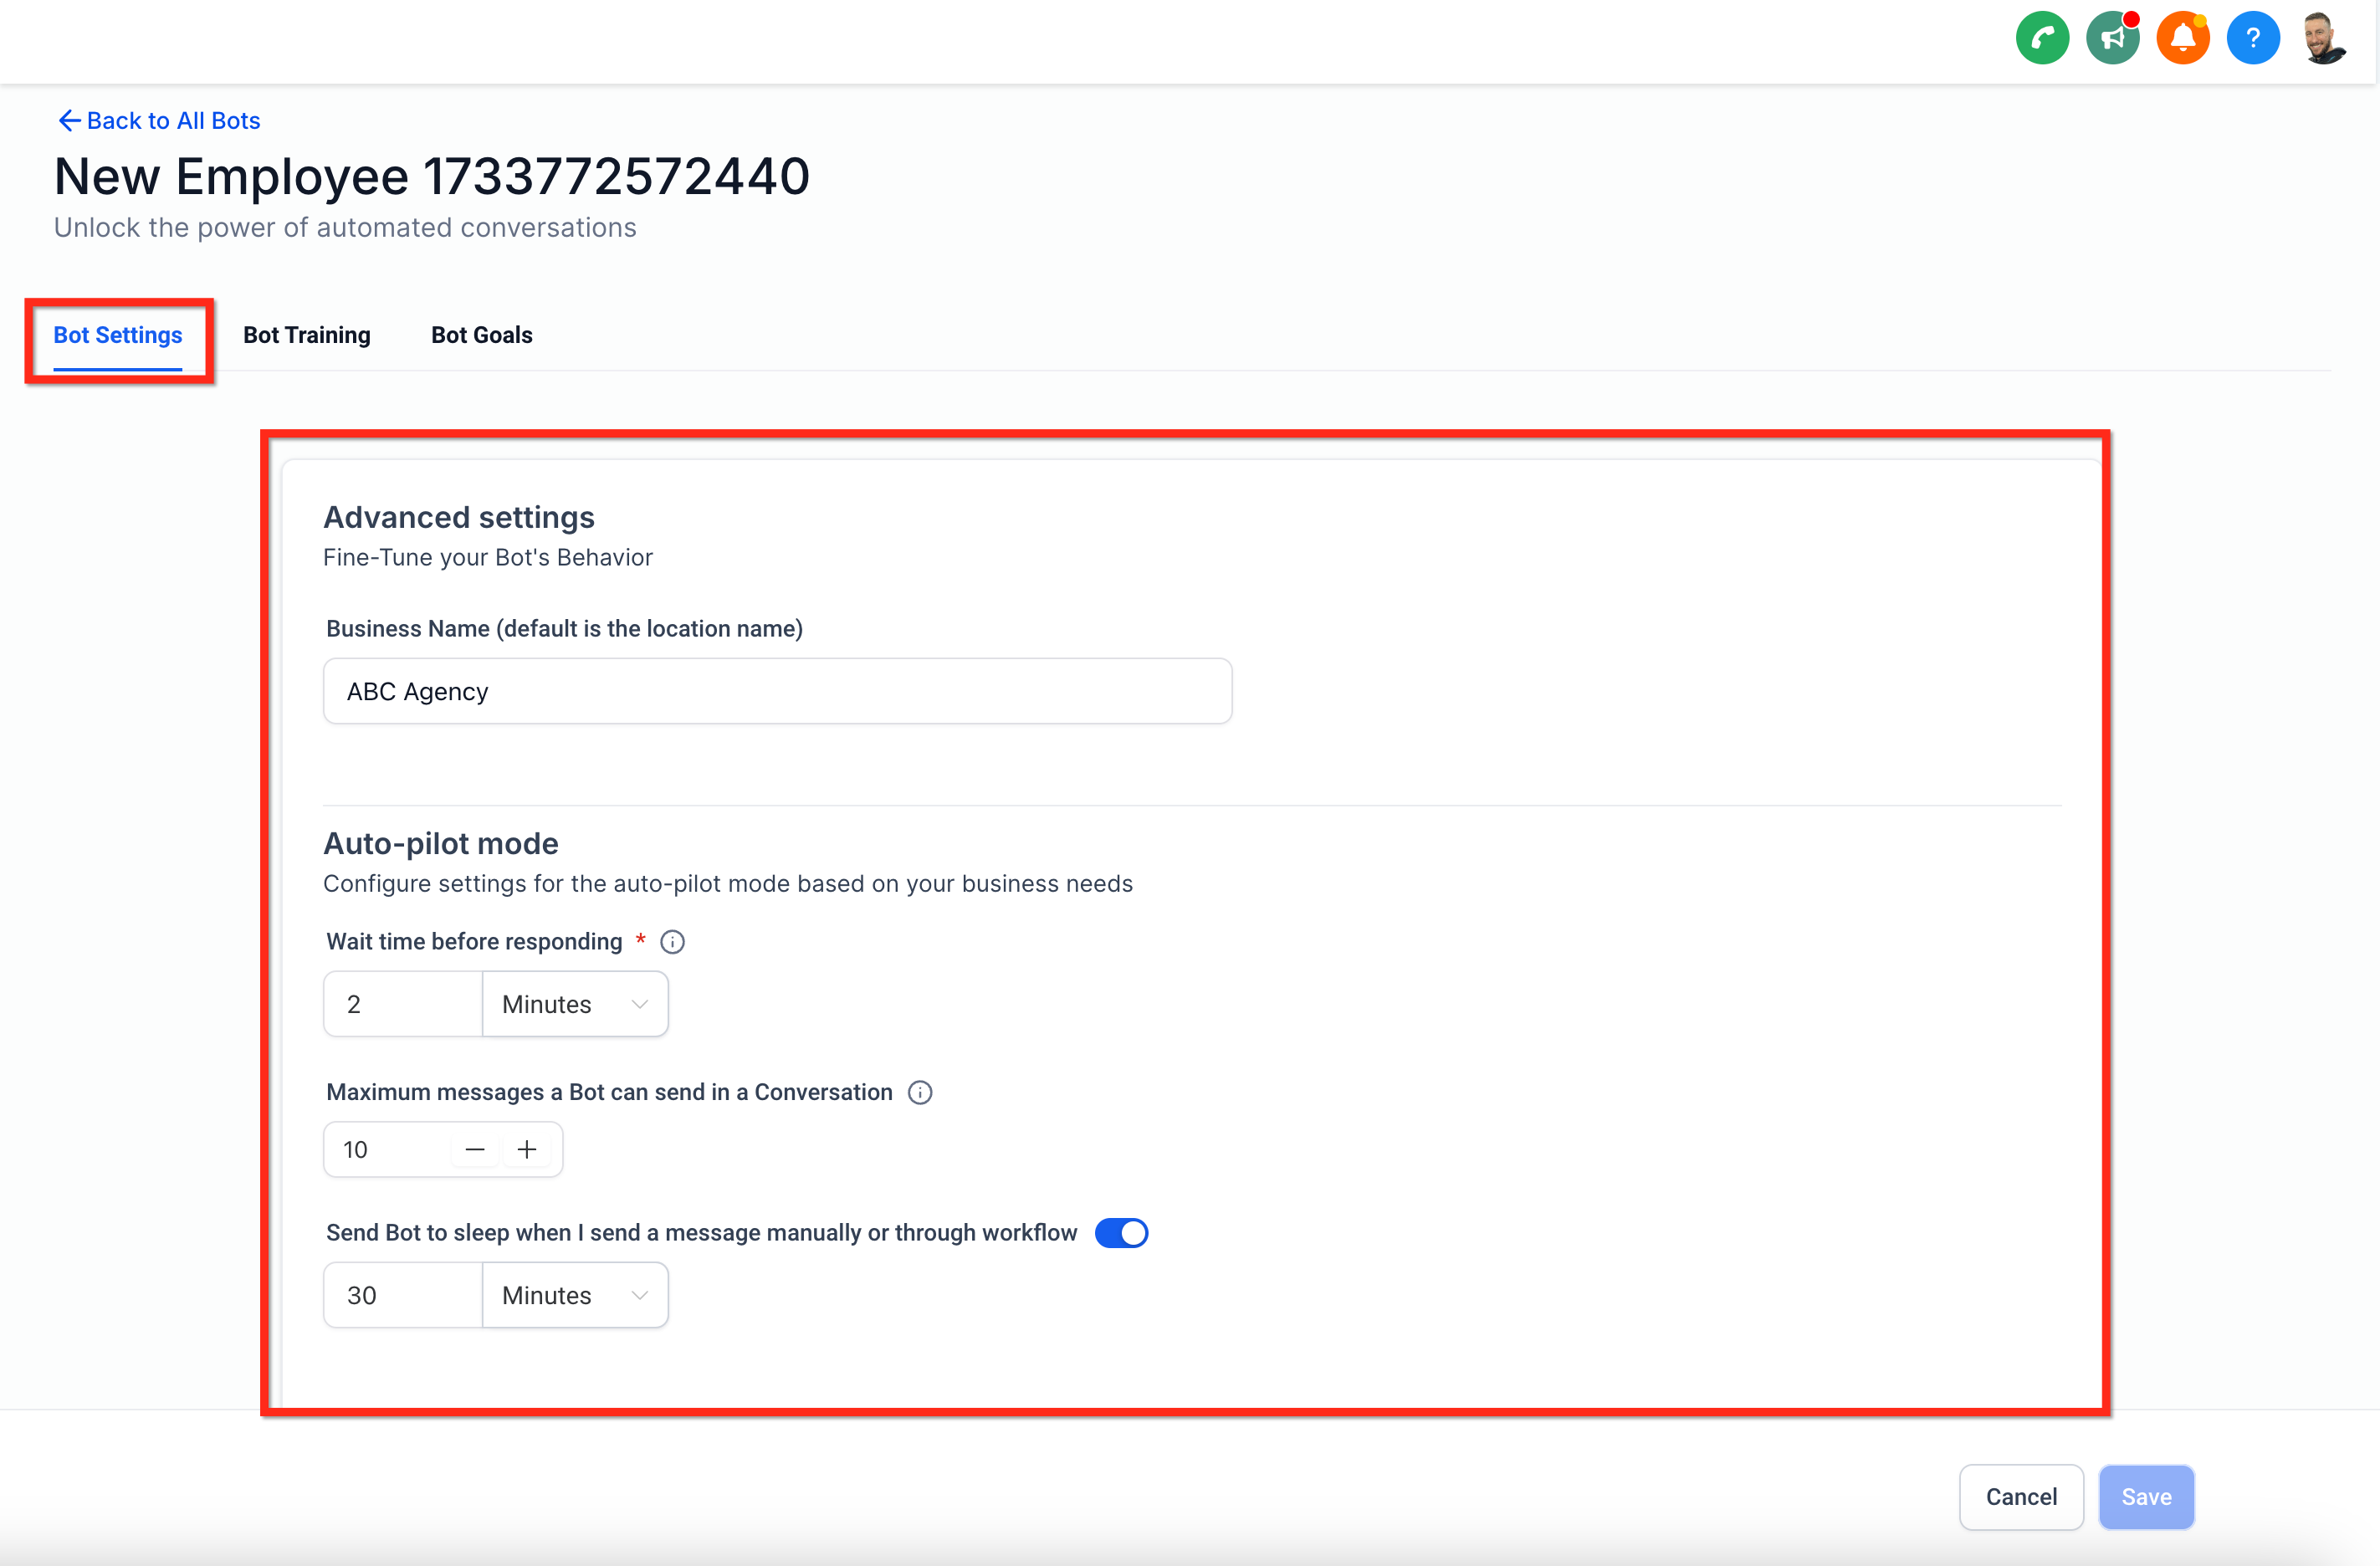Open the orange bell notifications icon

pos(2183,38)
